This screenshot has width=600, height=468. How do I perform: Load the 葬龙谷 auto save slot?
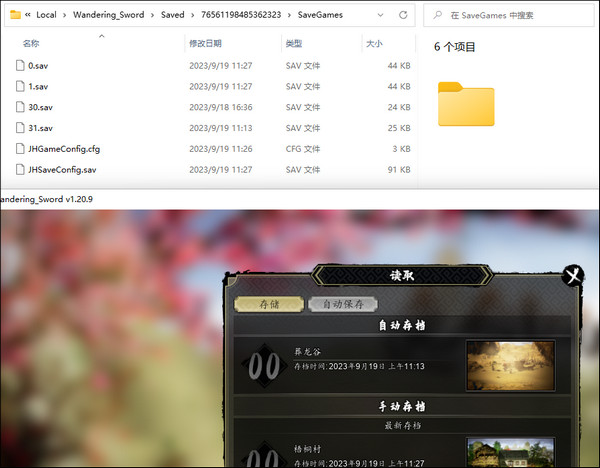[402, 365]
